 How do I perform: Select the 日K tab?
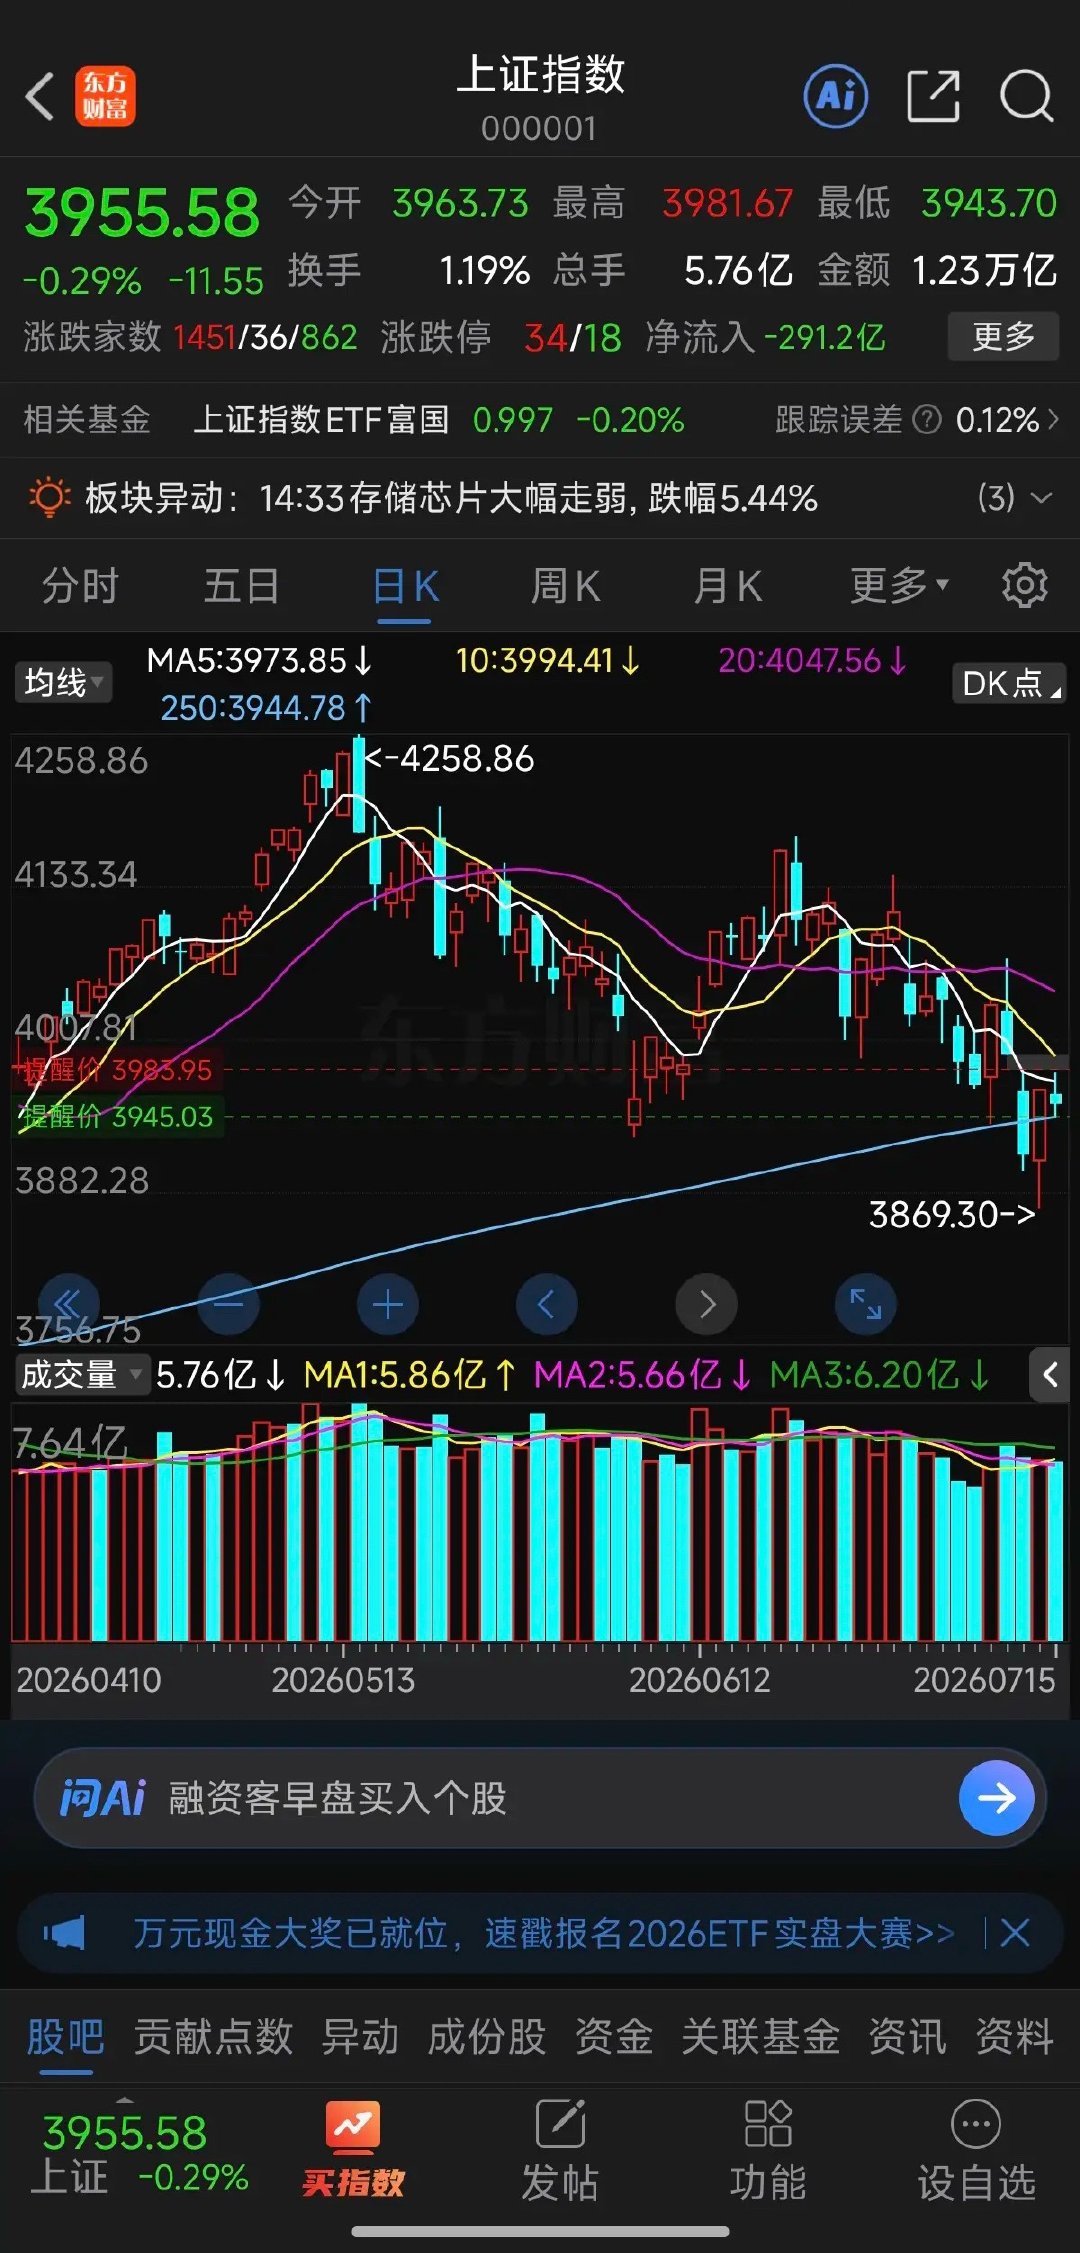point(405,586)
